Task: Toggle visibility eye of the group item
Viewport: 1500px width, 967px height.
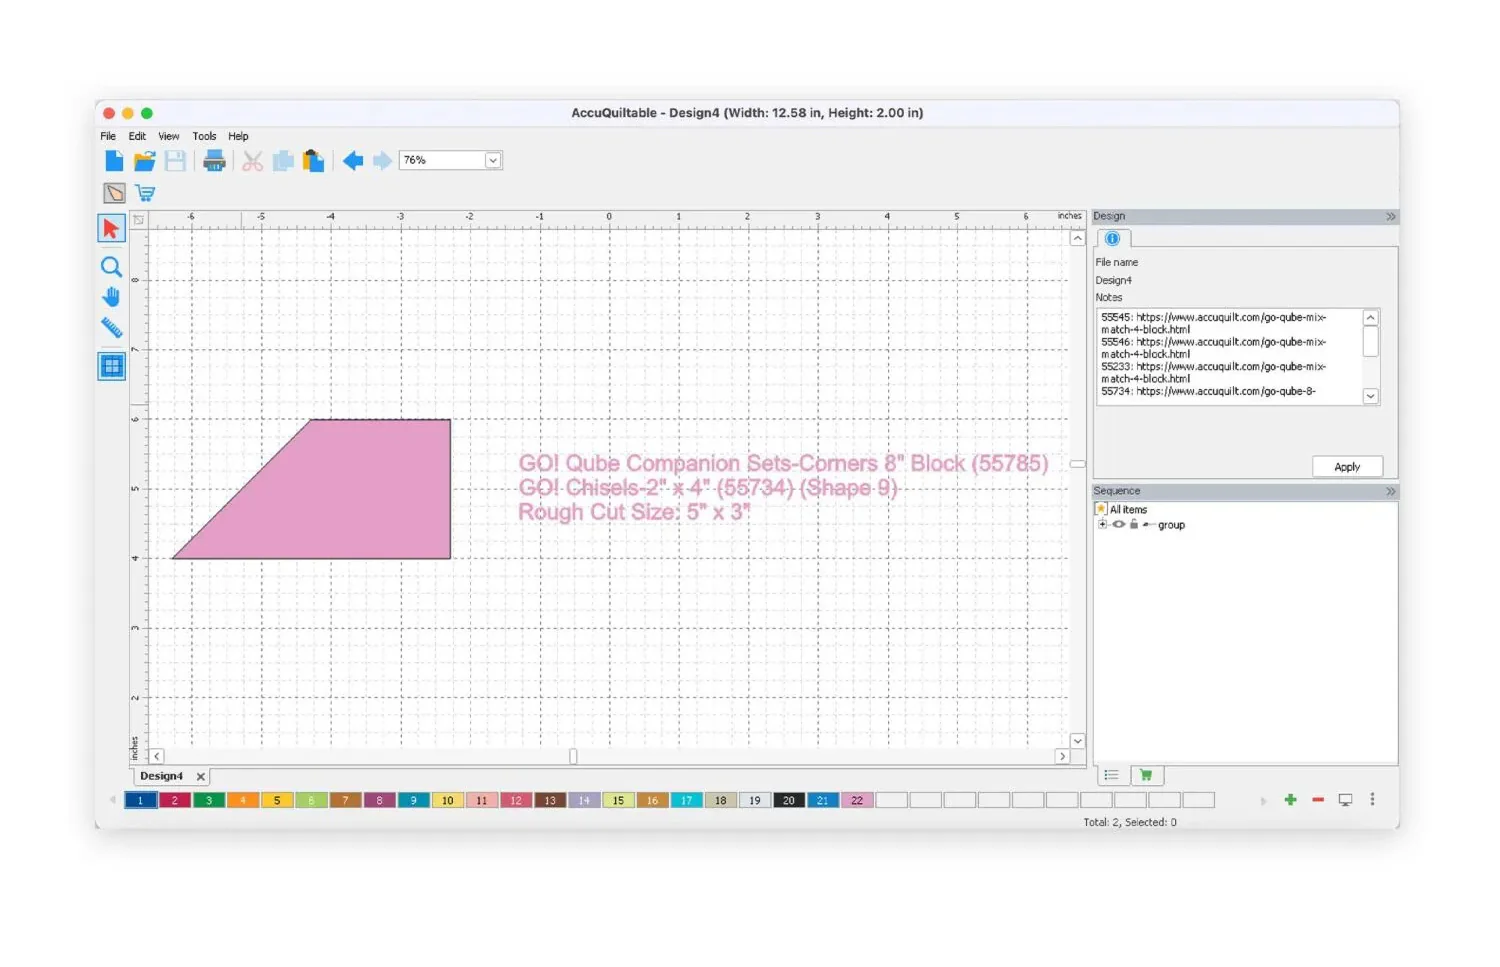Action: point(1119,524)
